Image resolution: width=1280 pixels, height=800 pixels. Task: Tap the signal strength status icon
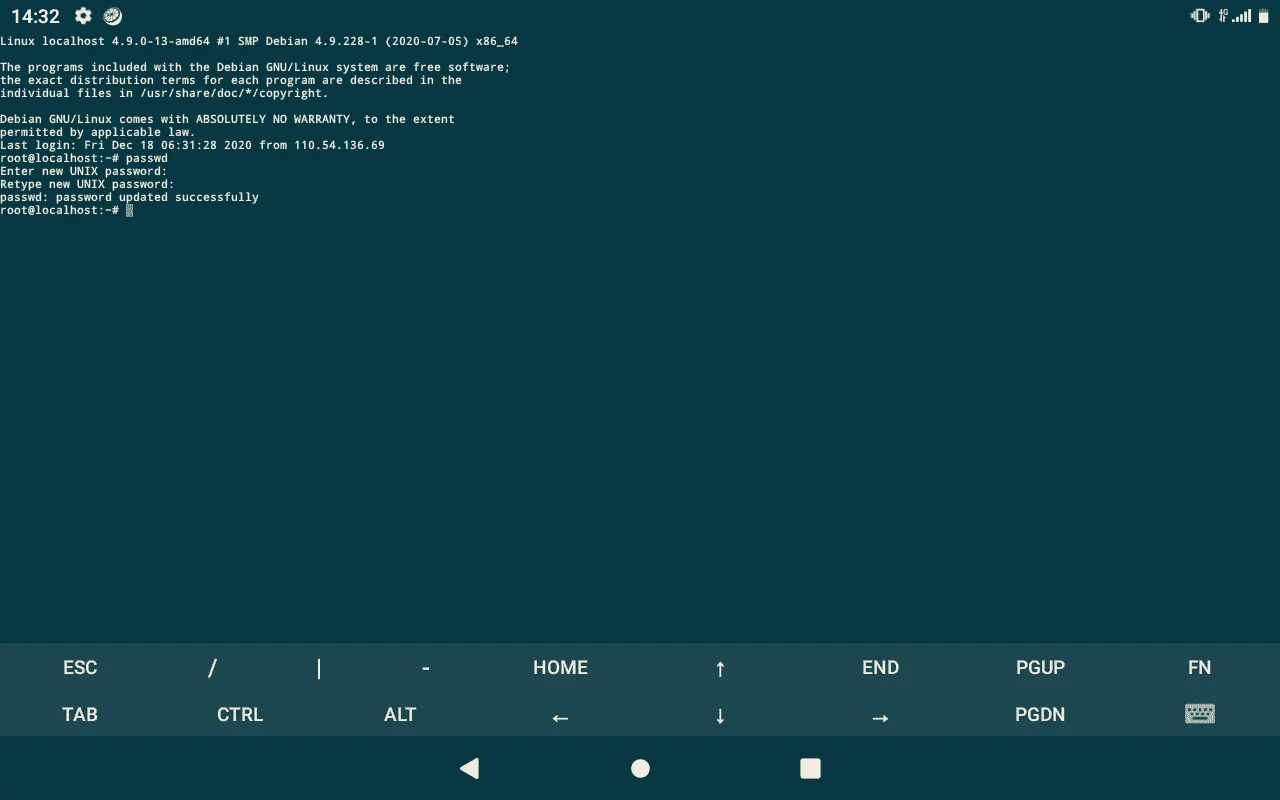click(1241, 16)
